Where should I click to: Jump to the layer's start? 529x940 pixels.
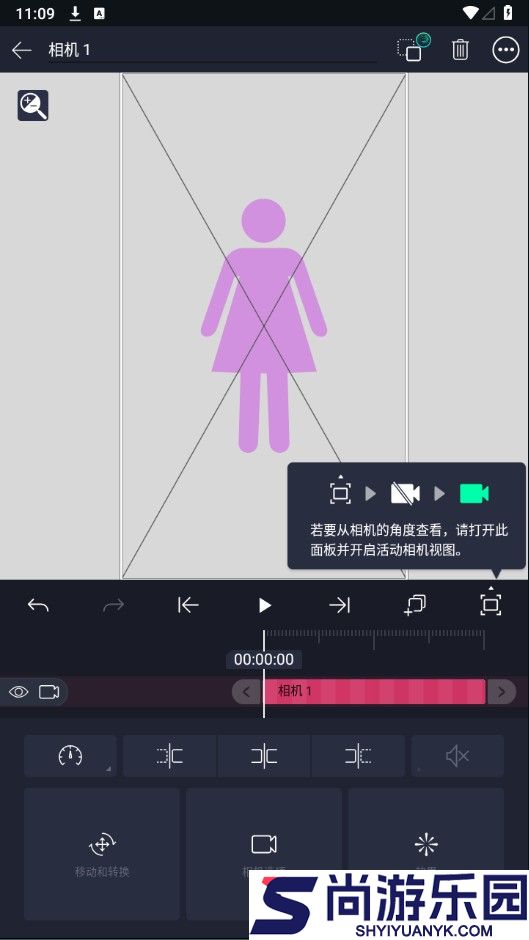point(188,605)
